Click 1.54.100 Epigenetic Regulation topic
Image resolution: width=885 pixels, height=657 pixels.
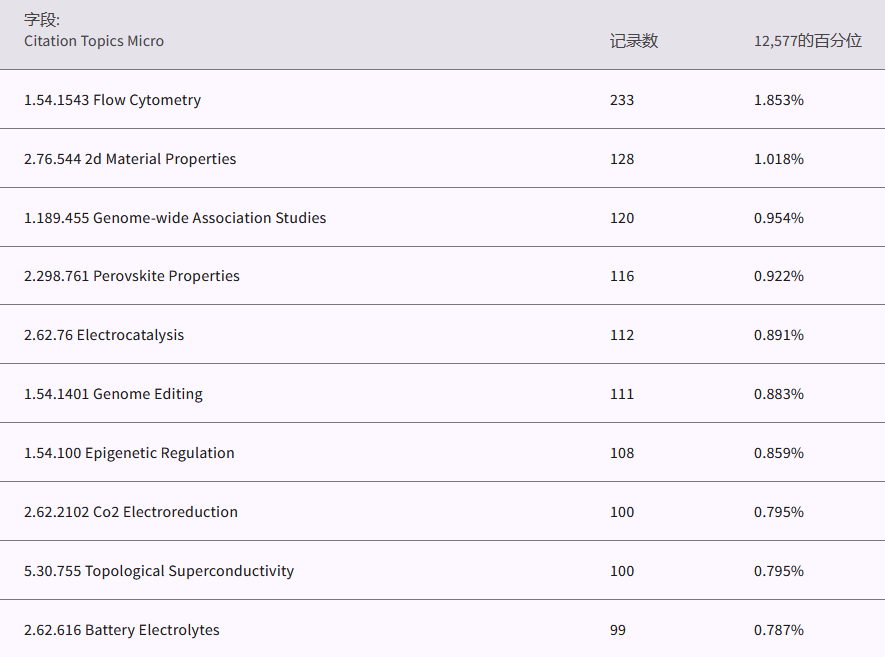129,453
